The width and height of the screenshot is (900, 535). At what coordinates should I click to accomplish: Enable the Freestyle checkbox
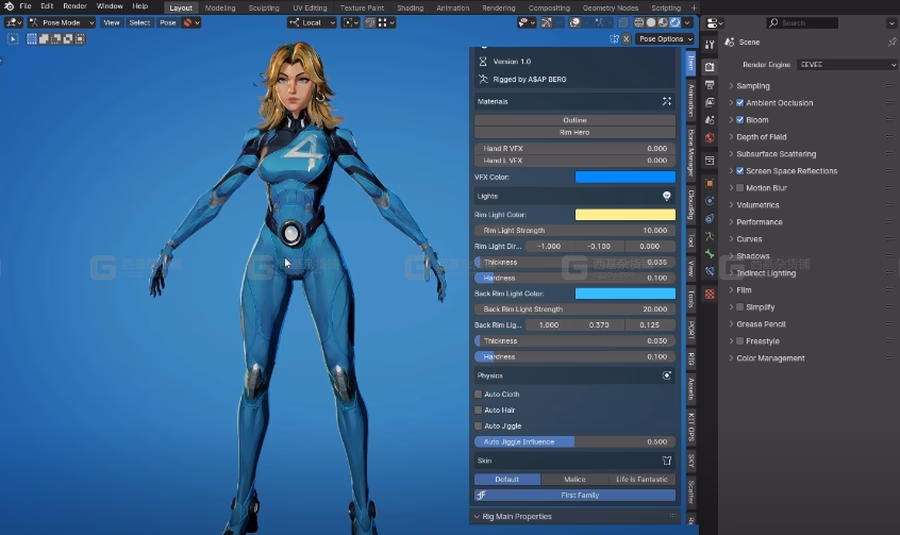pyautogui.click(x=740, y=341)
